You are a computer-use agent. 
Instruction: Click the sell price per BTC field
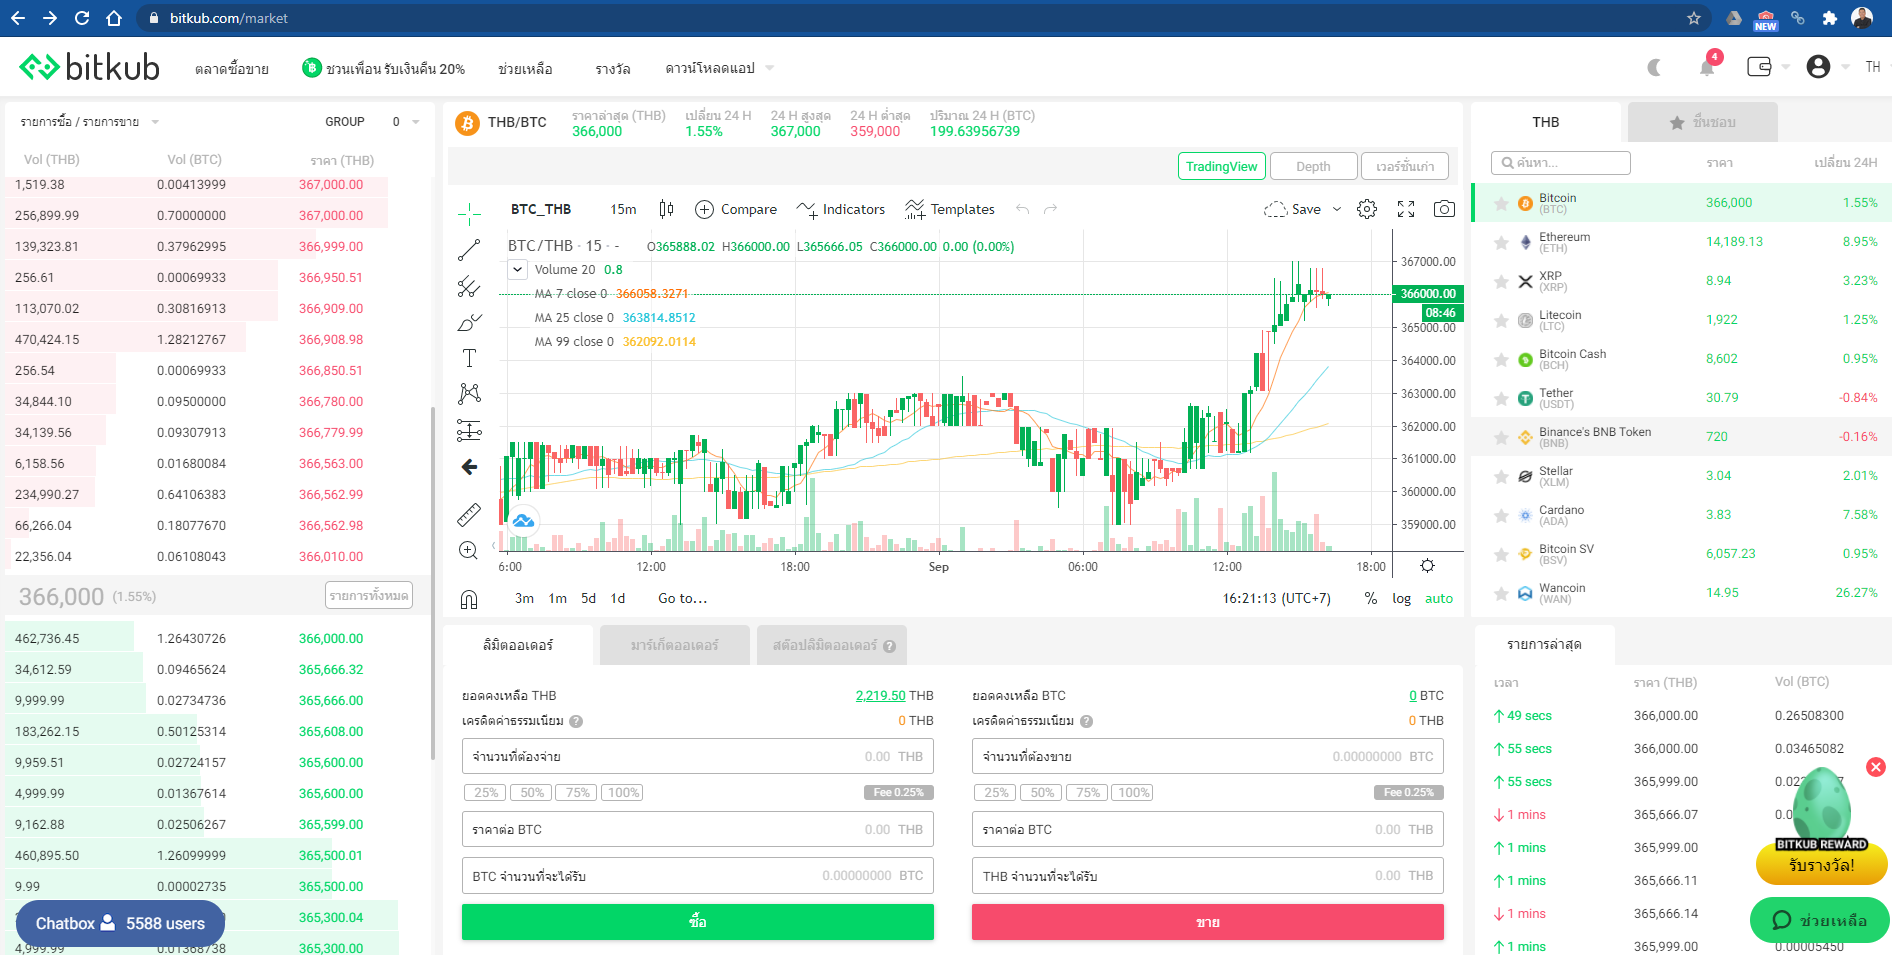coord(1207,829)
